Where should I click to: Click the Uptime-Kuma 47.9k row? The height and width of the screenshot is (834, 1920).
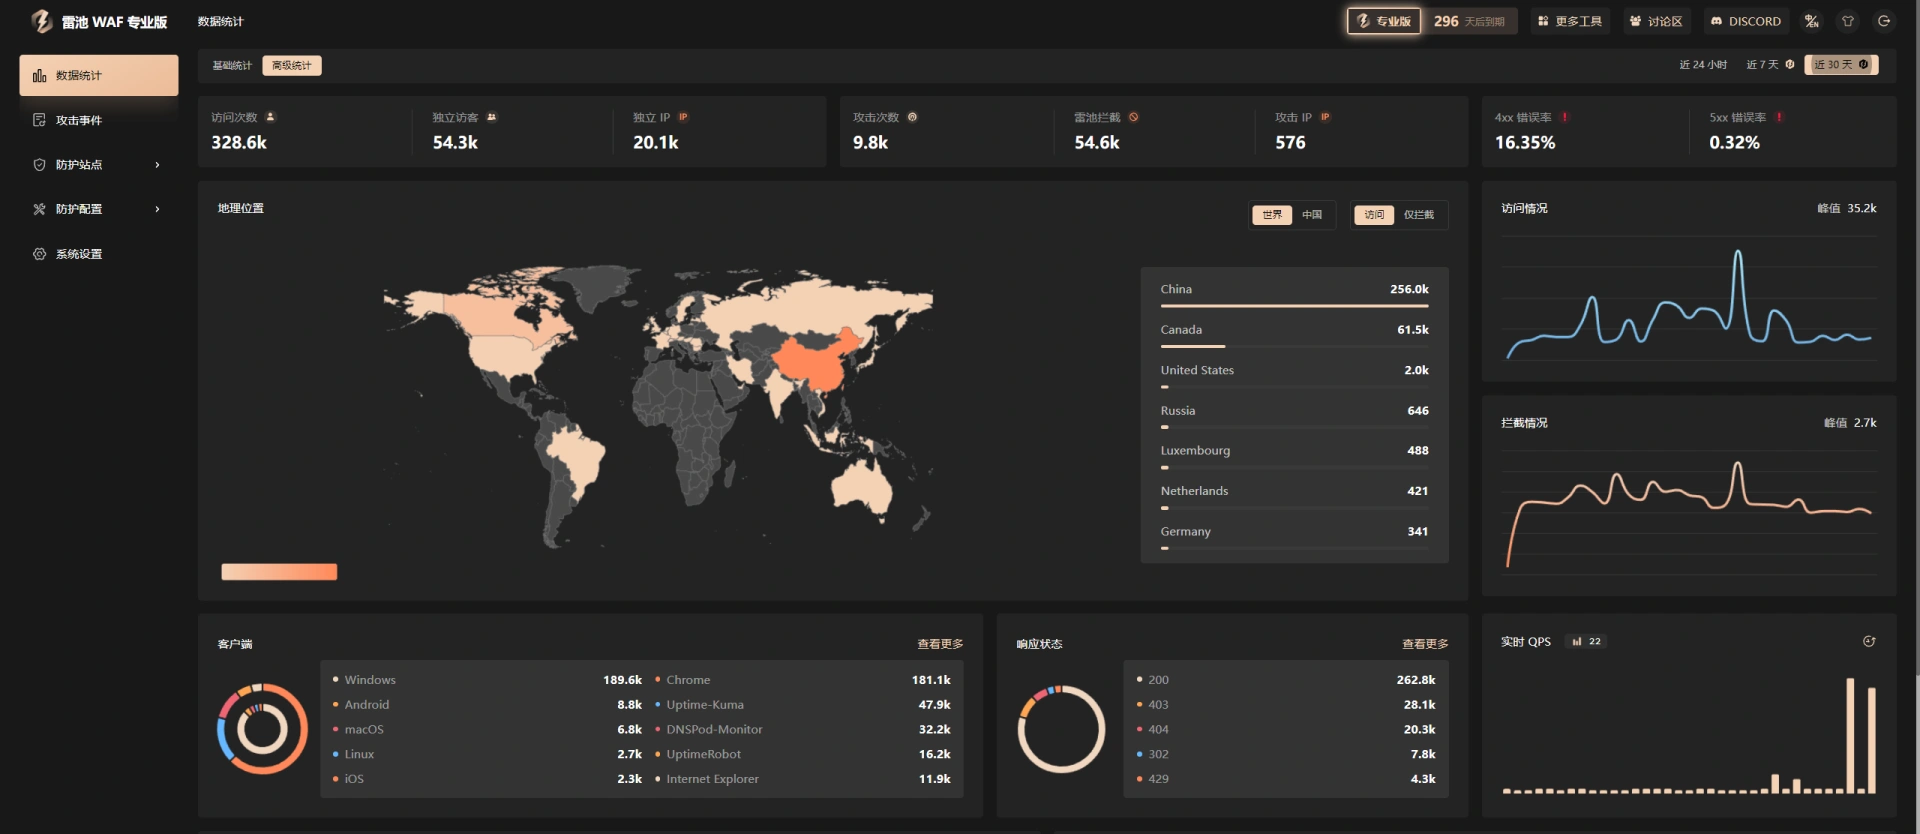point(803,705)
